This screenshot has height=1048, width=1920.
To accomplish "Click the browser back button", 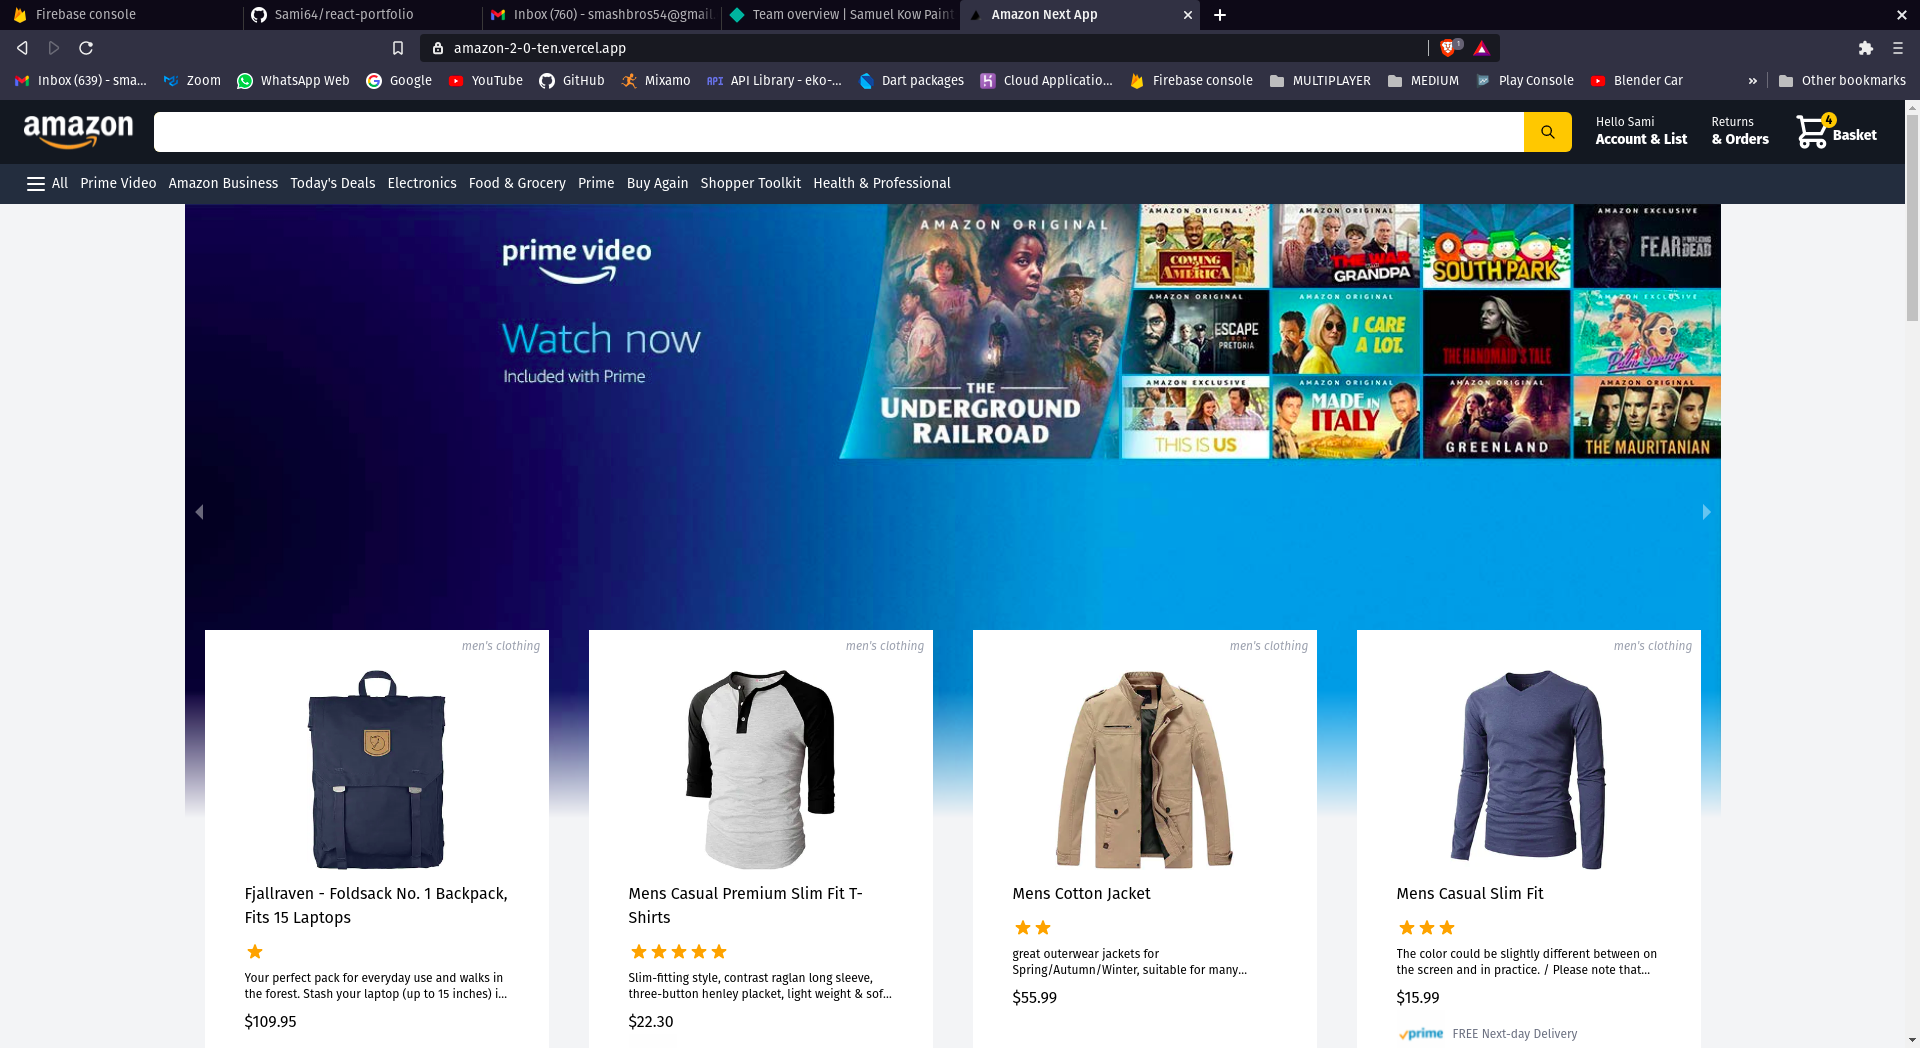I will point(22,48).
